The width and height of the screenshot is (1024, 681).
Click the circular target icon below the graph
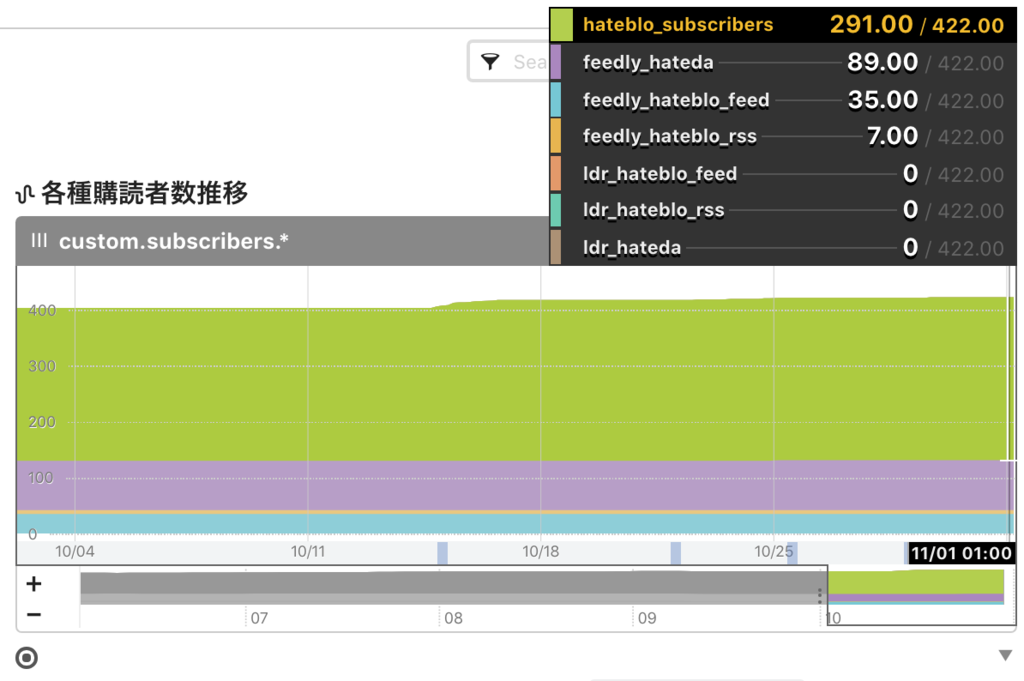(26, 657)
